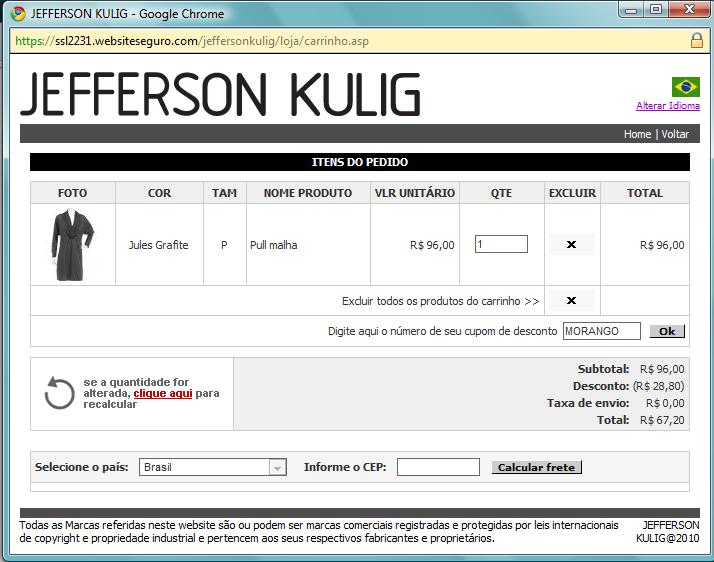Click the 'Pull malha' product name
This screenshot has height=562, width=714.
(x=274, y=245)
